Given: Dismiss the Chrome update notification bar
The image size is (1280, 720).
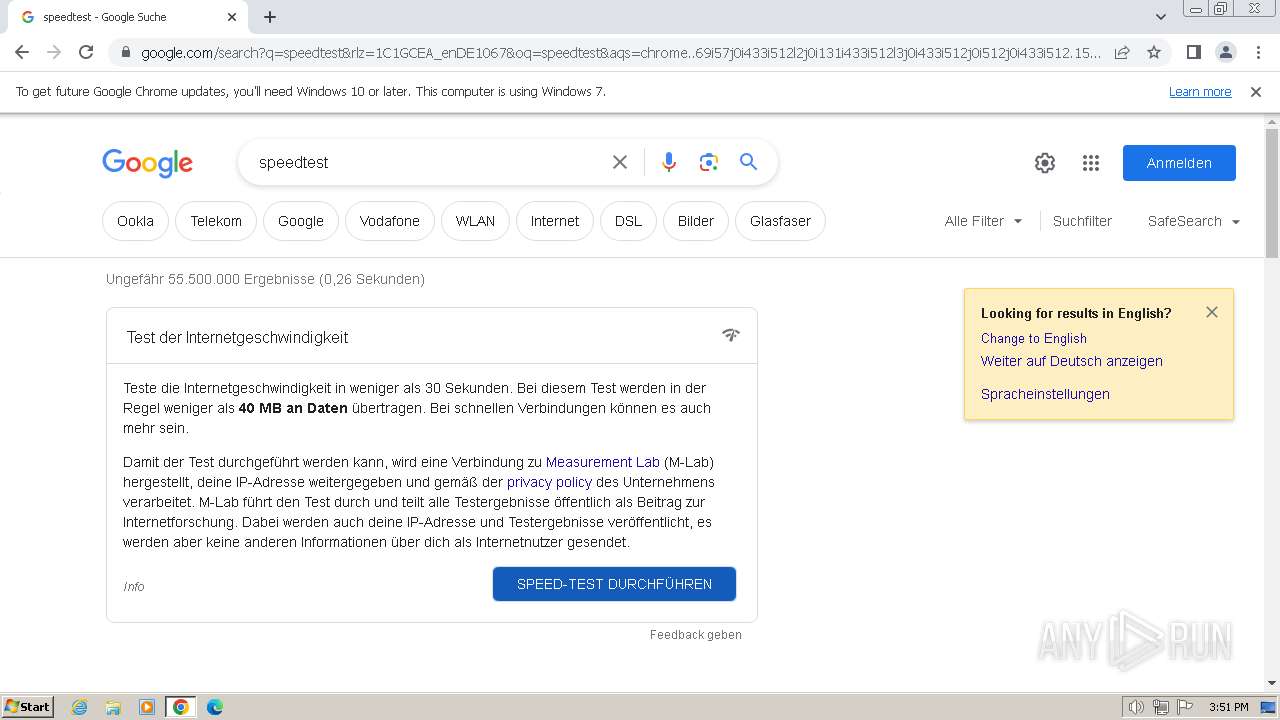Looking at the screenshot, I should [1256, 92].
